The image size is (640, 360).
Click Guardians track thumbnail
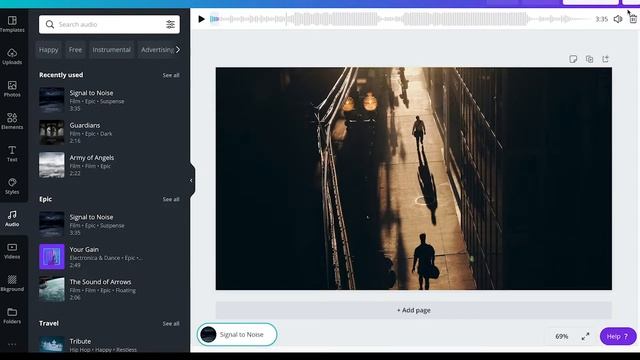(52, 132)
